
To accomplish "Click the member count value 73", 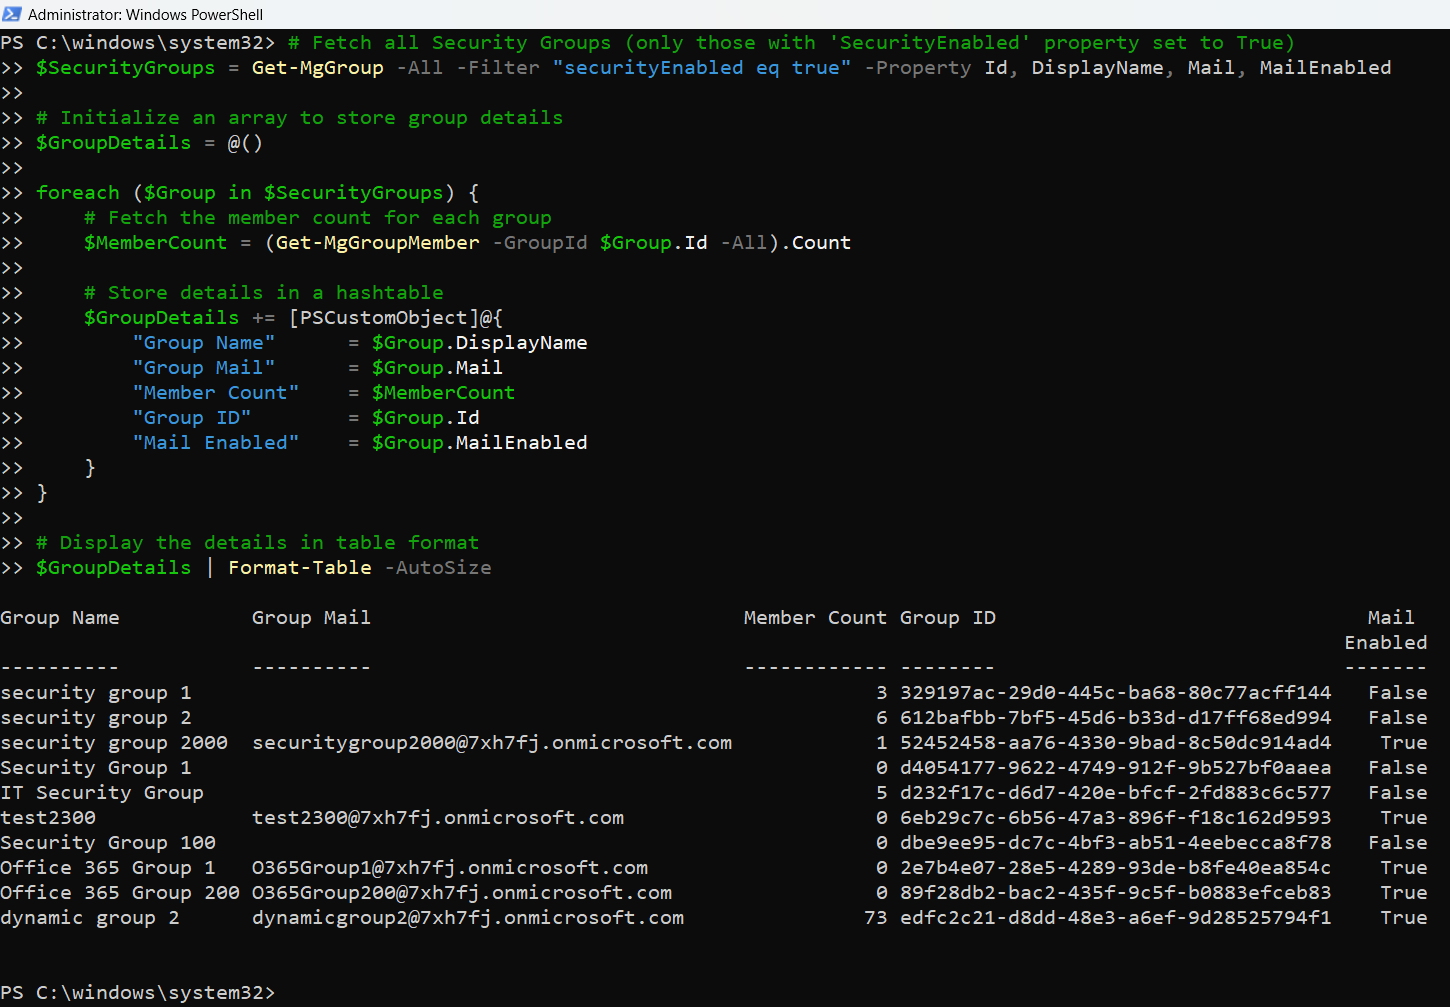I will 875,918.
